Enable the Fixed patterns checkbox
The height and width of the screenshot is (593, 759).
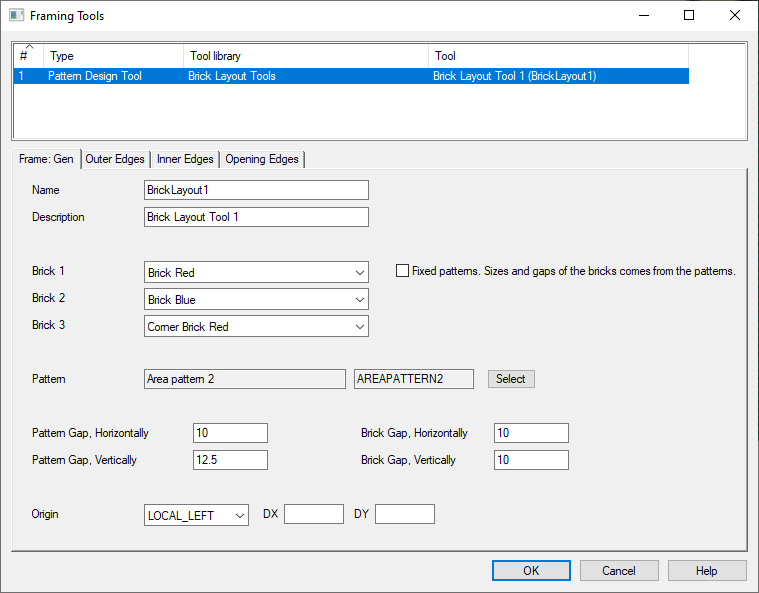click(403, 271)
